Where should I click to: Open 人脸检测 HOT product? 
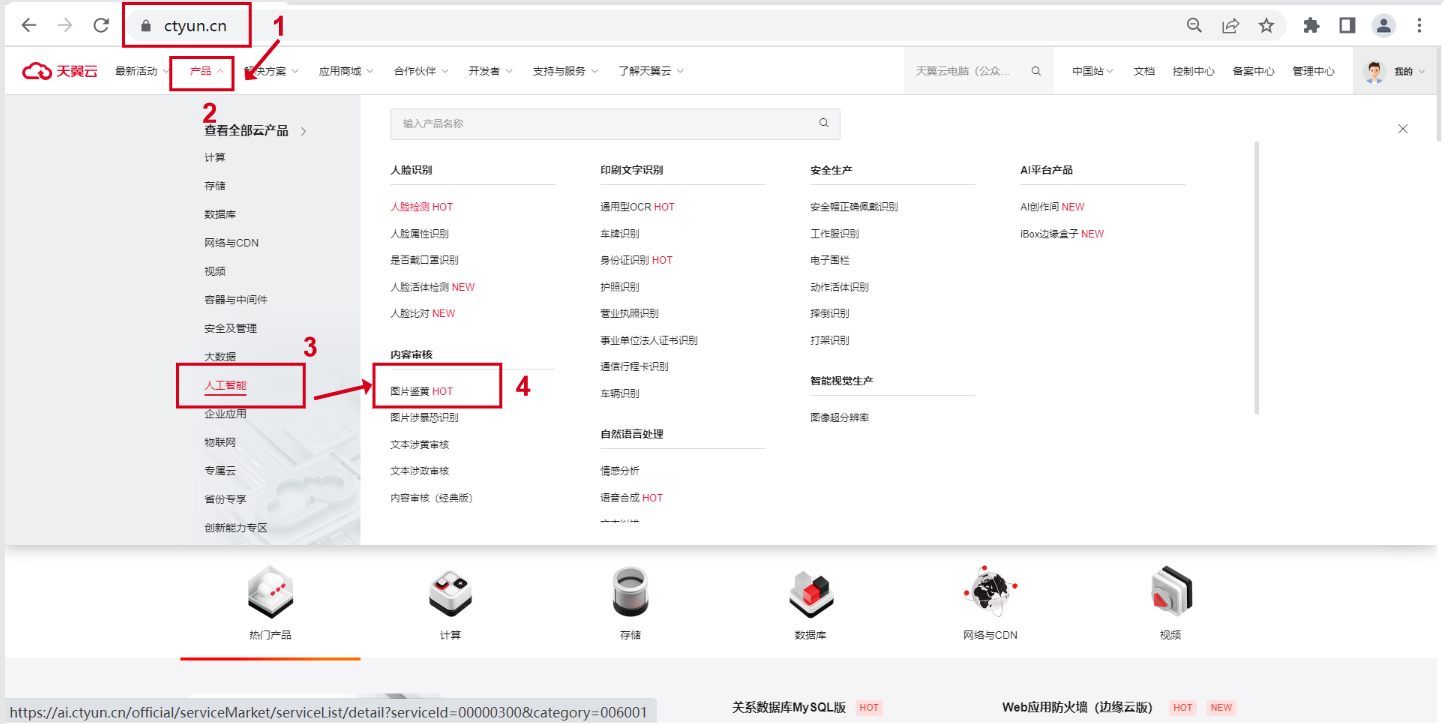pos(421,207)
